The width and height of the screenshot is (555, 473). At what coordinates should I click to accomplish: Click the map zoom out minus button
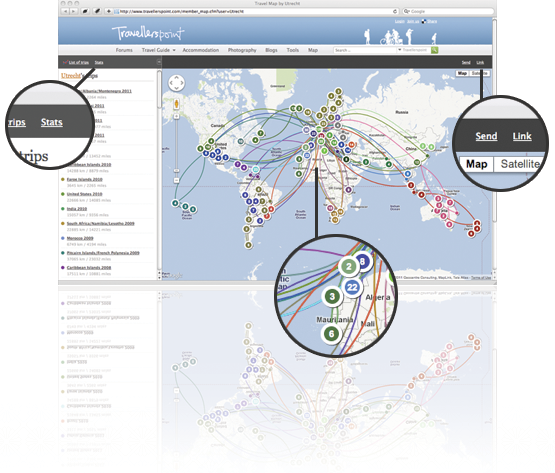176,180
